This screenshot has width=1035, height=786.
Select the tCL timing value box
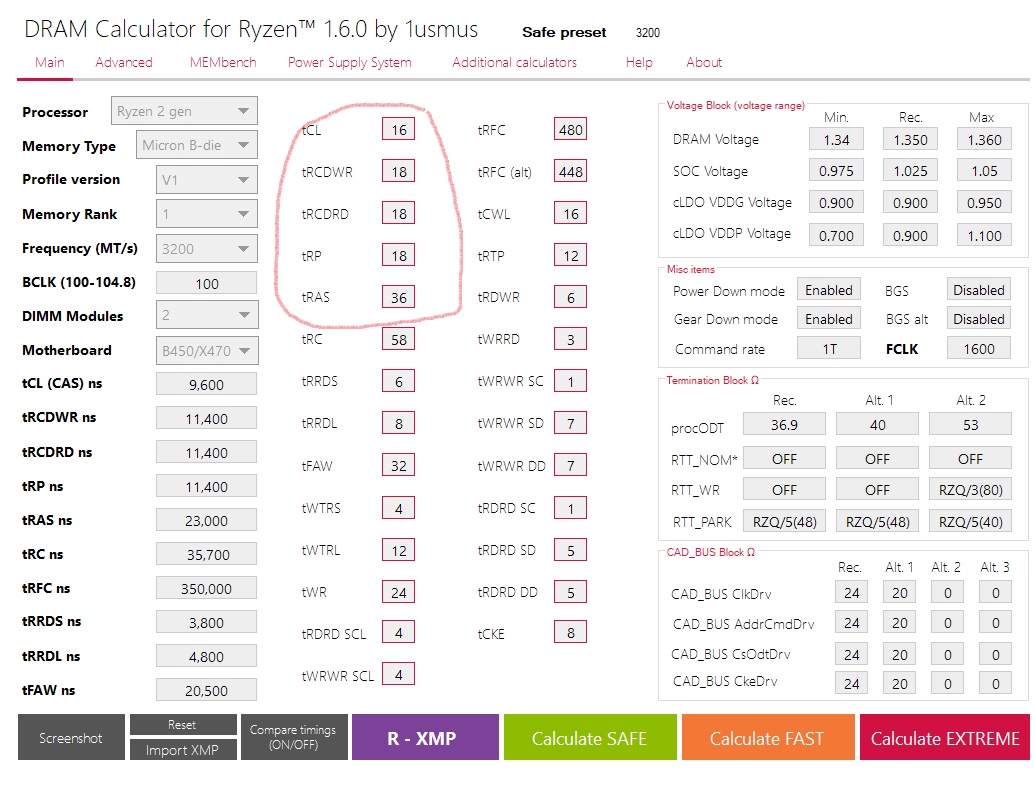[x=399, y=129]
